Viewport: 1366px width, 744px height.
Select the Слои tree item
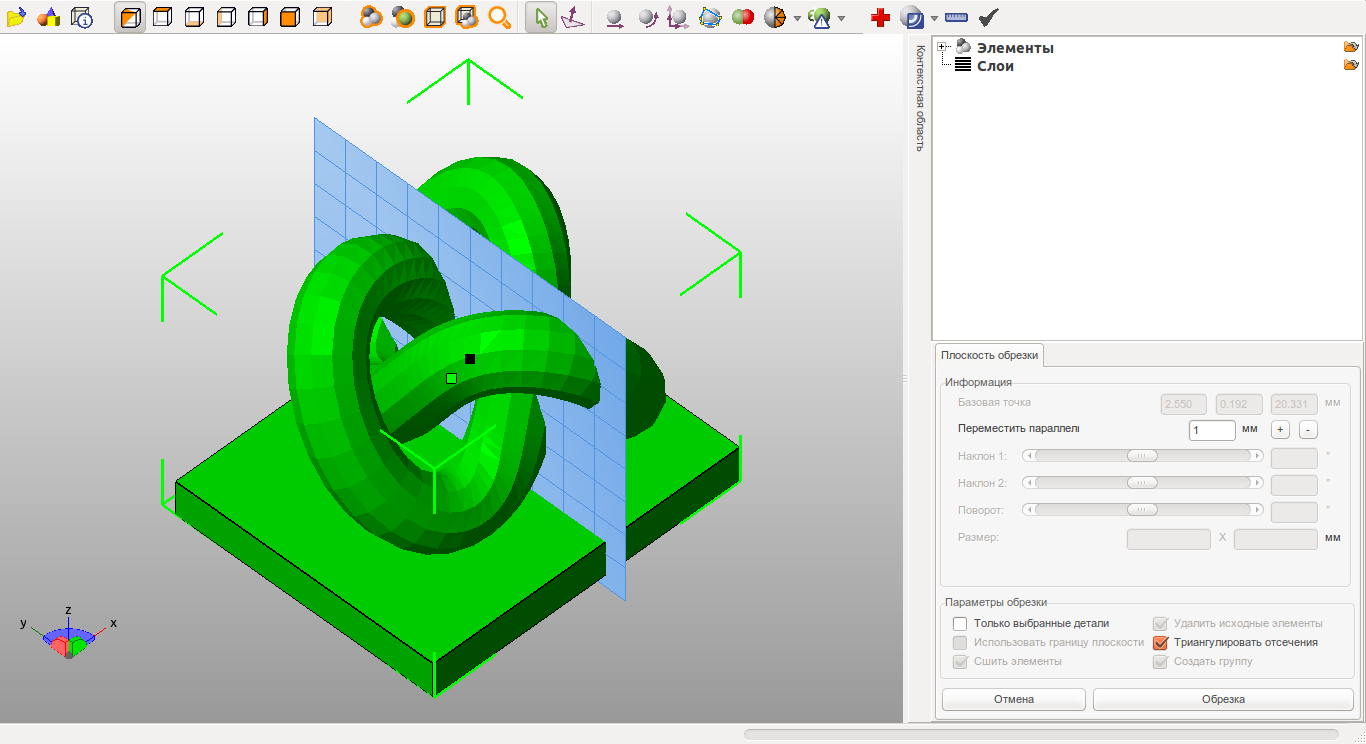(995, 66)
